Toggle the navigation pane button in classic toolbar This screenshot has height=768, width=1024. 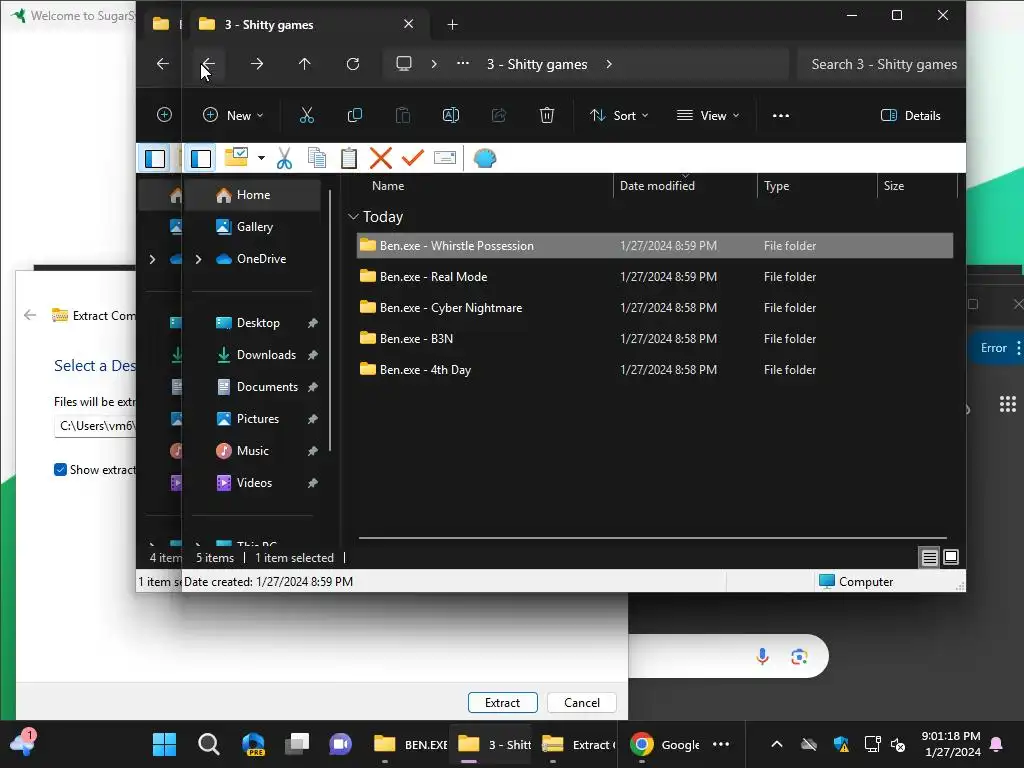pyautogui.click(x=200, y=158)
